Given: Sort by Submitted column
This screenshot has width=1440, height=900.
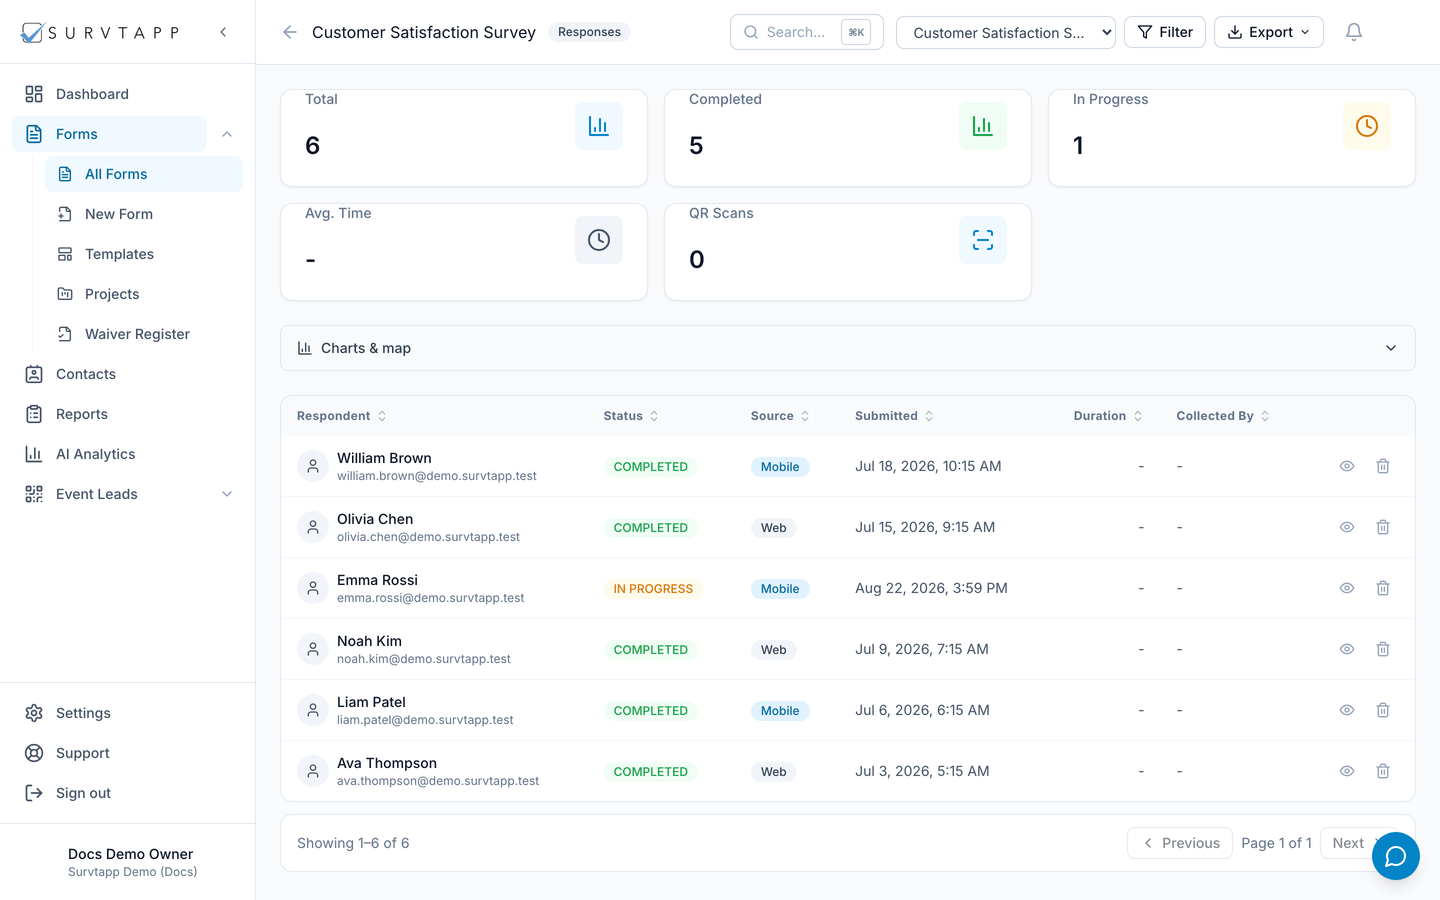Looking at the screenshot, I should (894, 416).
